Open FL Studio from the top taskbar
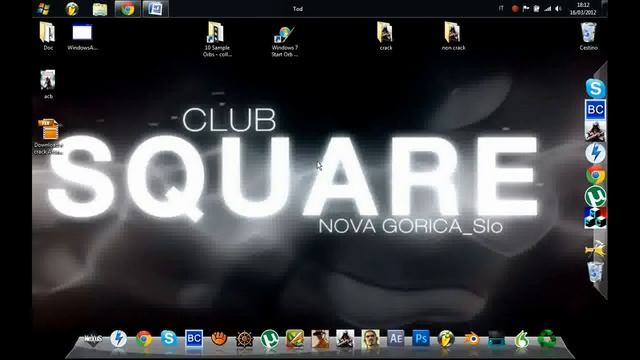The height and width of the screenshot is (360, 640). pyautogui.click(x=72, y=9)
